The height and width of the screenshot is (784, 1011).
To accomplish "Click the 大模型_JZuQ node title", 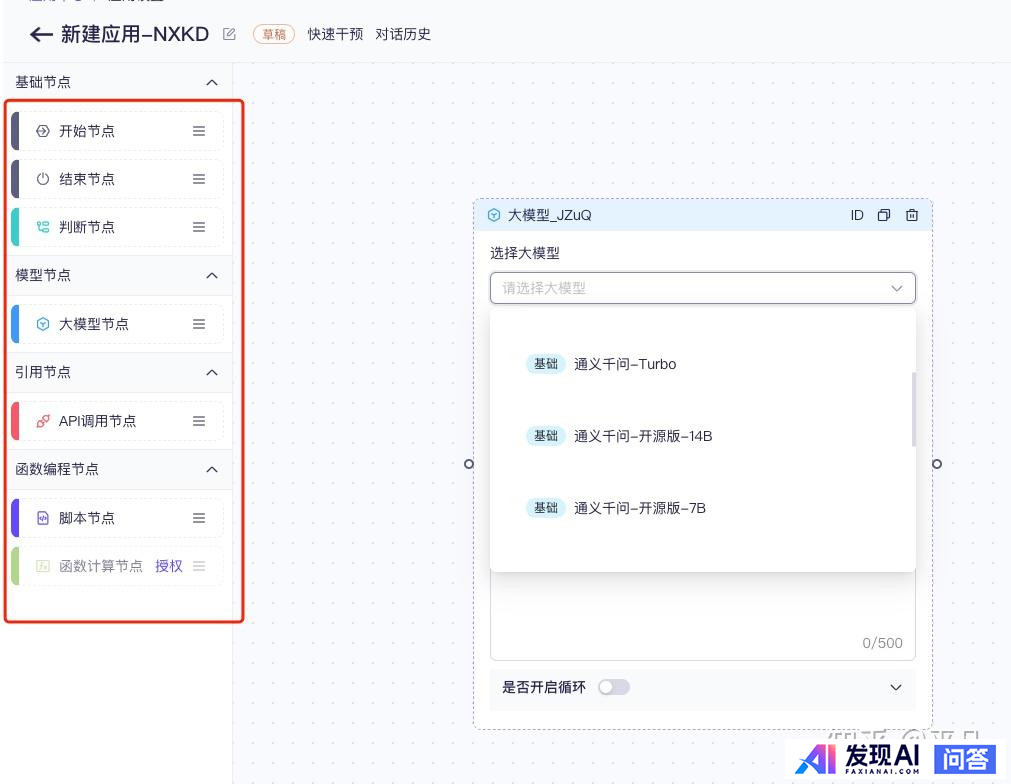I will coord(549,215).
